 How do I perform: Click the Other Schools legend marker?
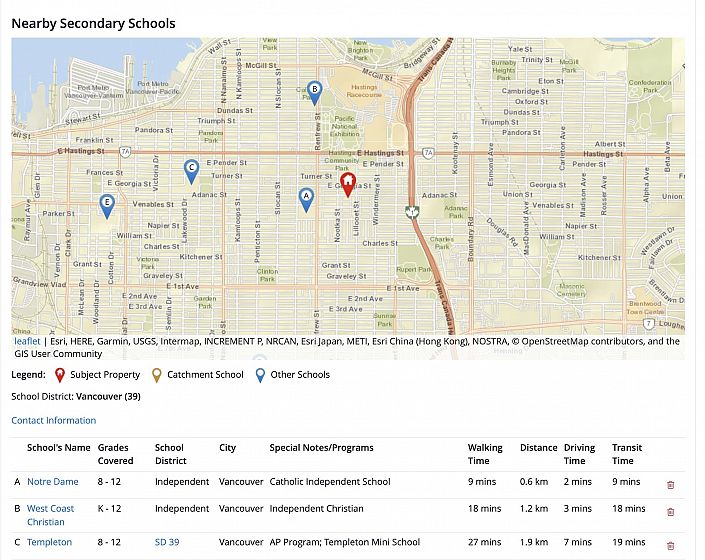pos(262,376)
